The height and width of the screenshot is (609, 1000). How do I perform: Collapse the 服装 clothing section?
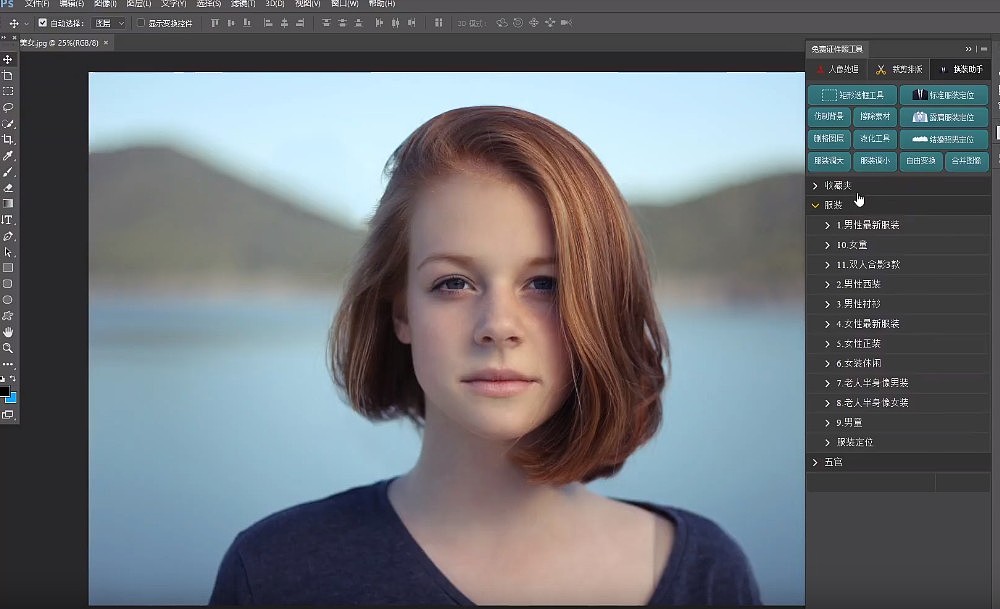815,205
